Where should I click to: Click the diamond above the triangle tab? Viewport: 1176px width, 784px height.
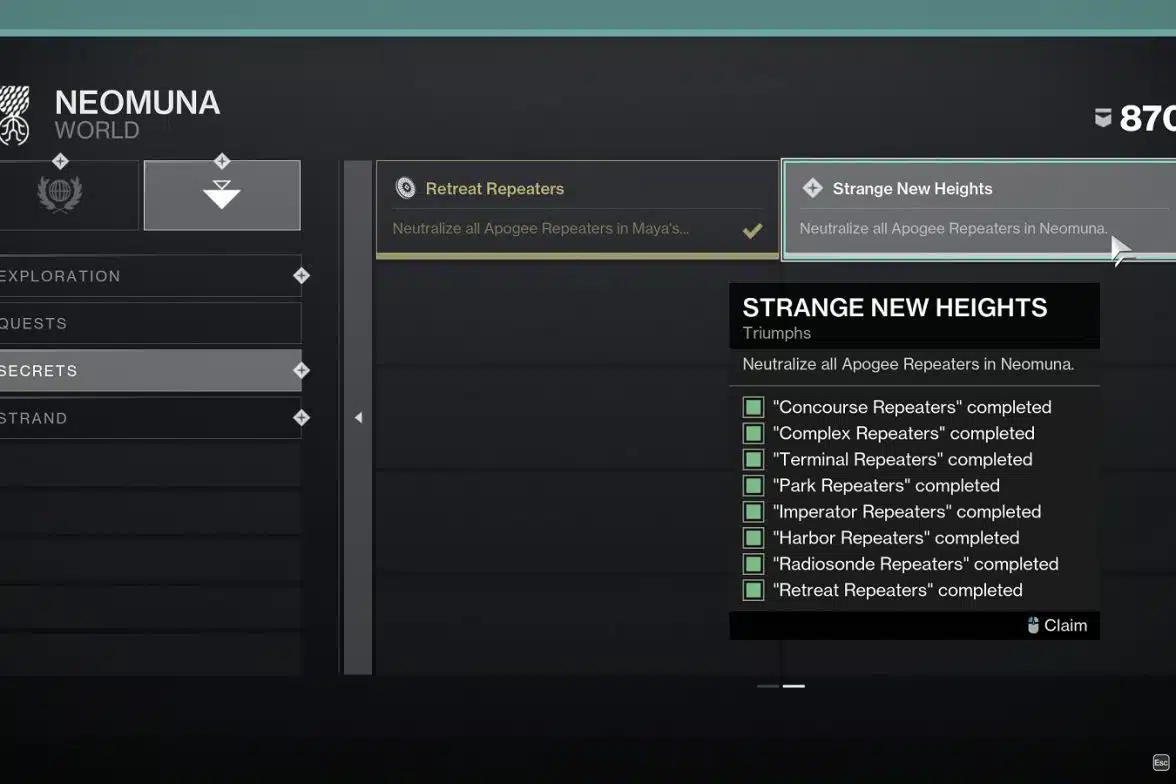(x=222, y=161)
